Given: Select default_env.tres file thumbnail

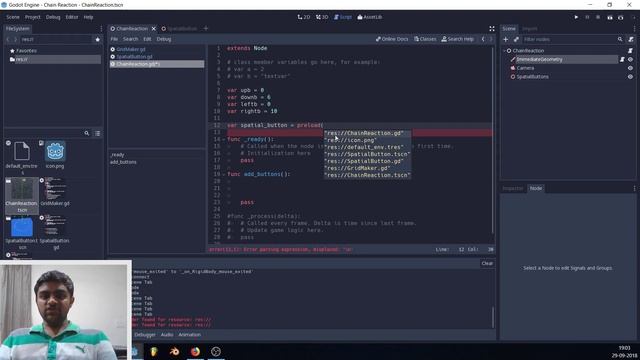Looking at the screenshot, I should [x=22, y=157].
